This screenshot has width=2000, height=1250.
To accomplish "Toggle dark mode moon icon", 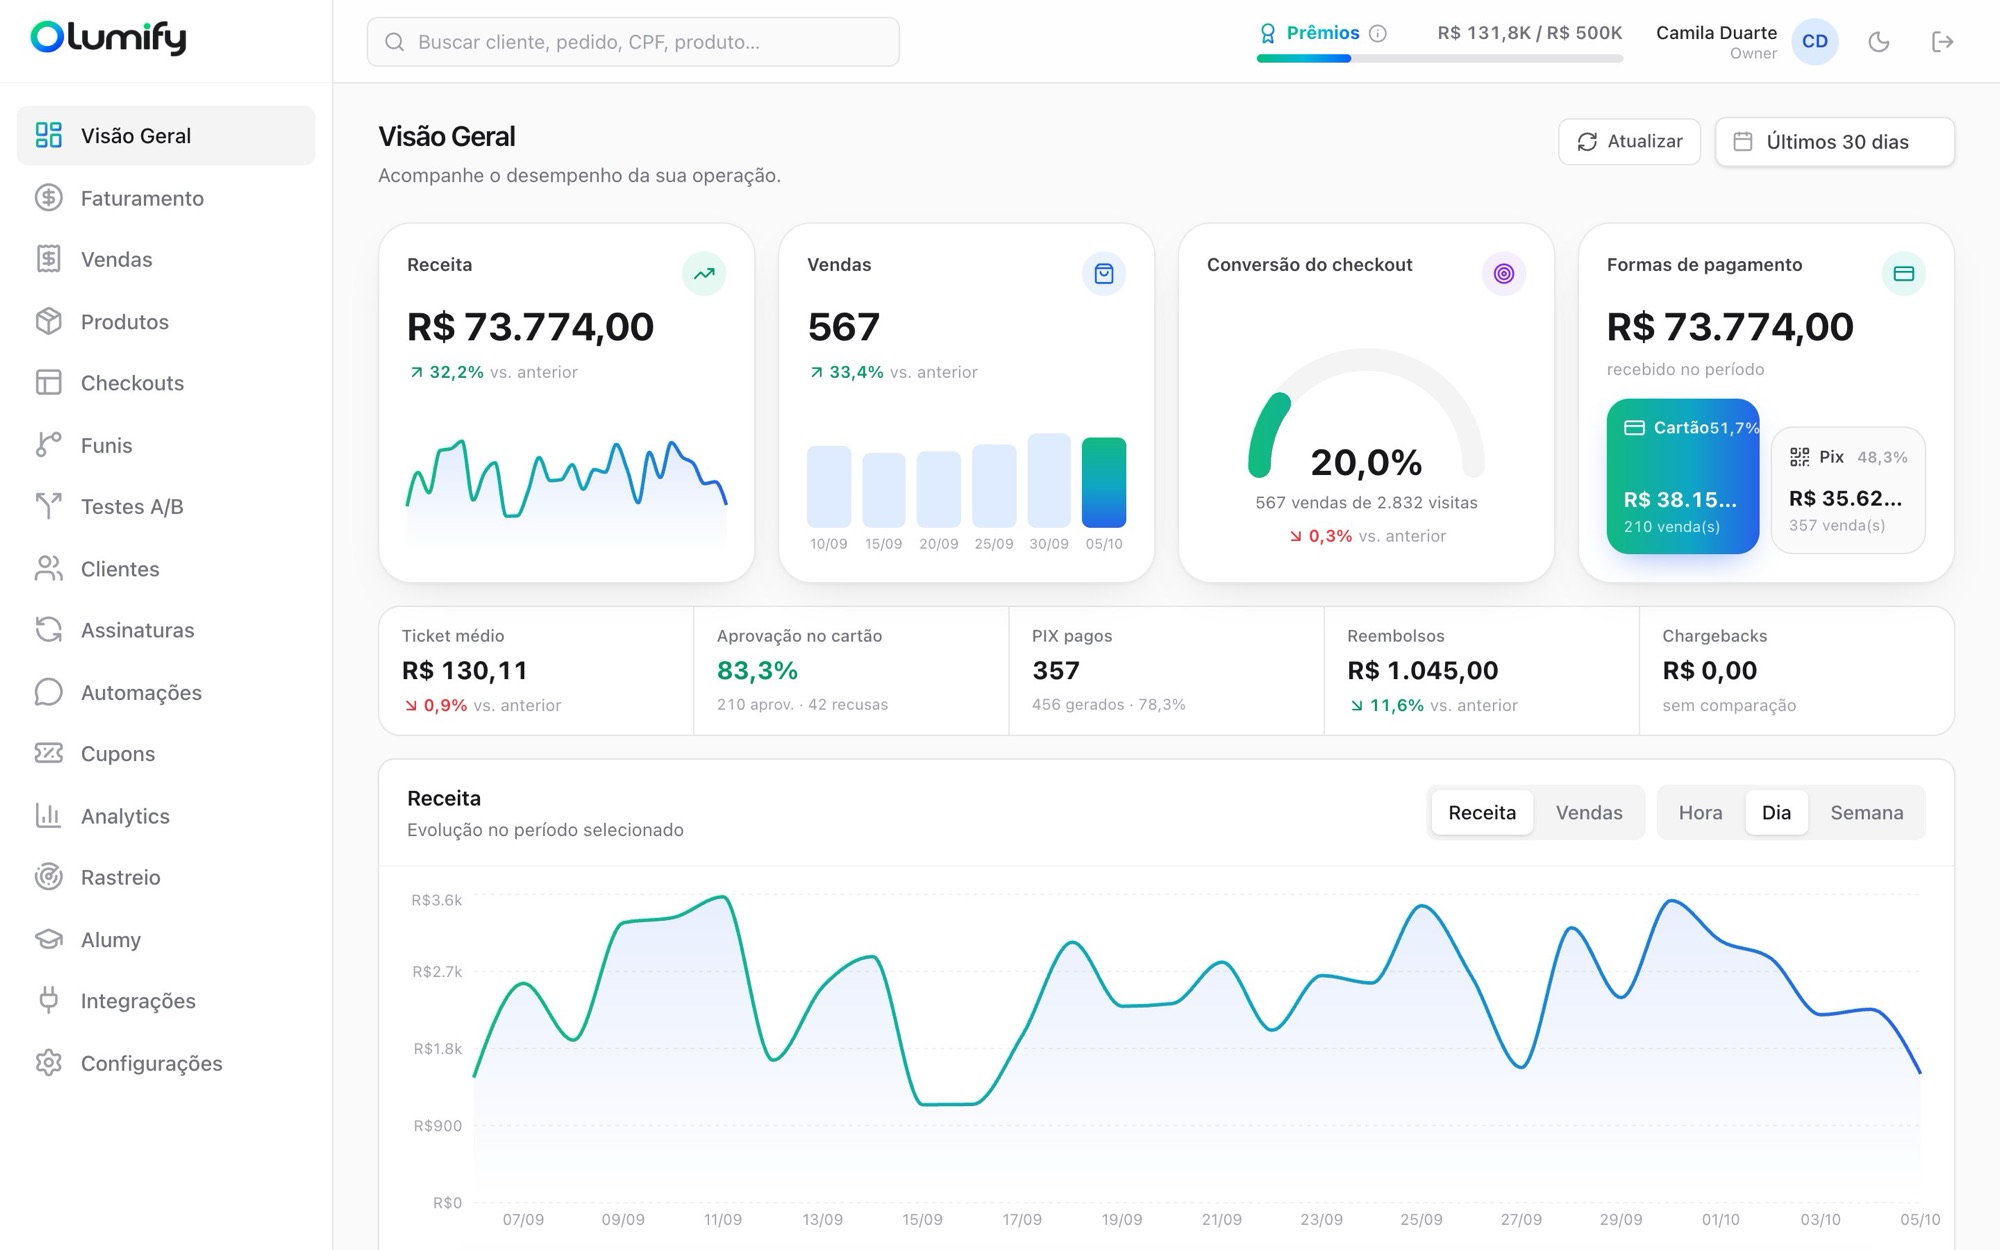I will pyautogui.click(x=1879, y=42).
